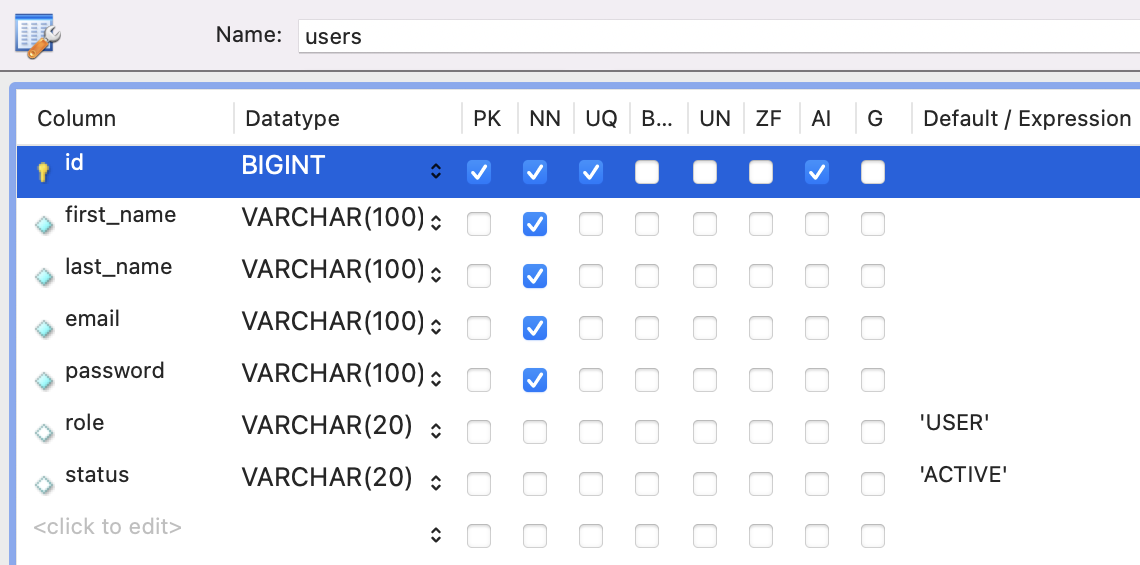The image size is (1140, 565).
Task: Click the diamond icon beside first_name
Action: [44, 225]
